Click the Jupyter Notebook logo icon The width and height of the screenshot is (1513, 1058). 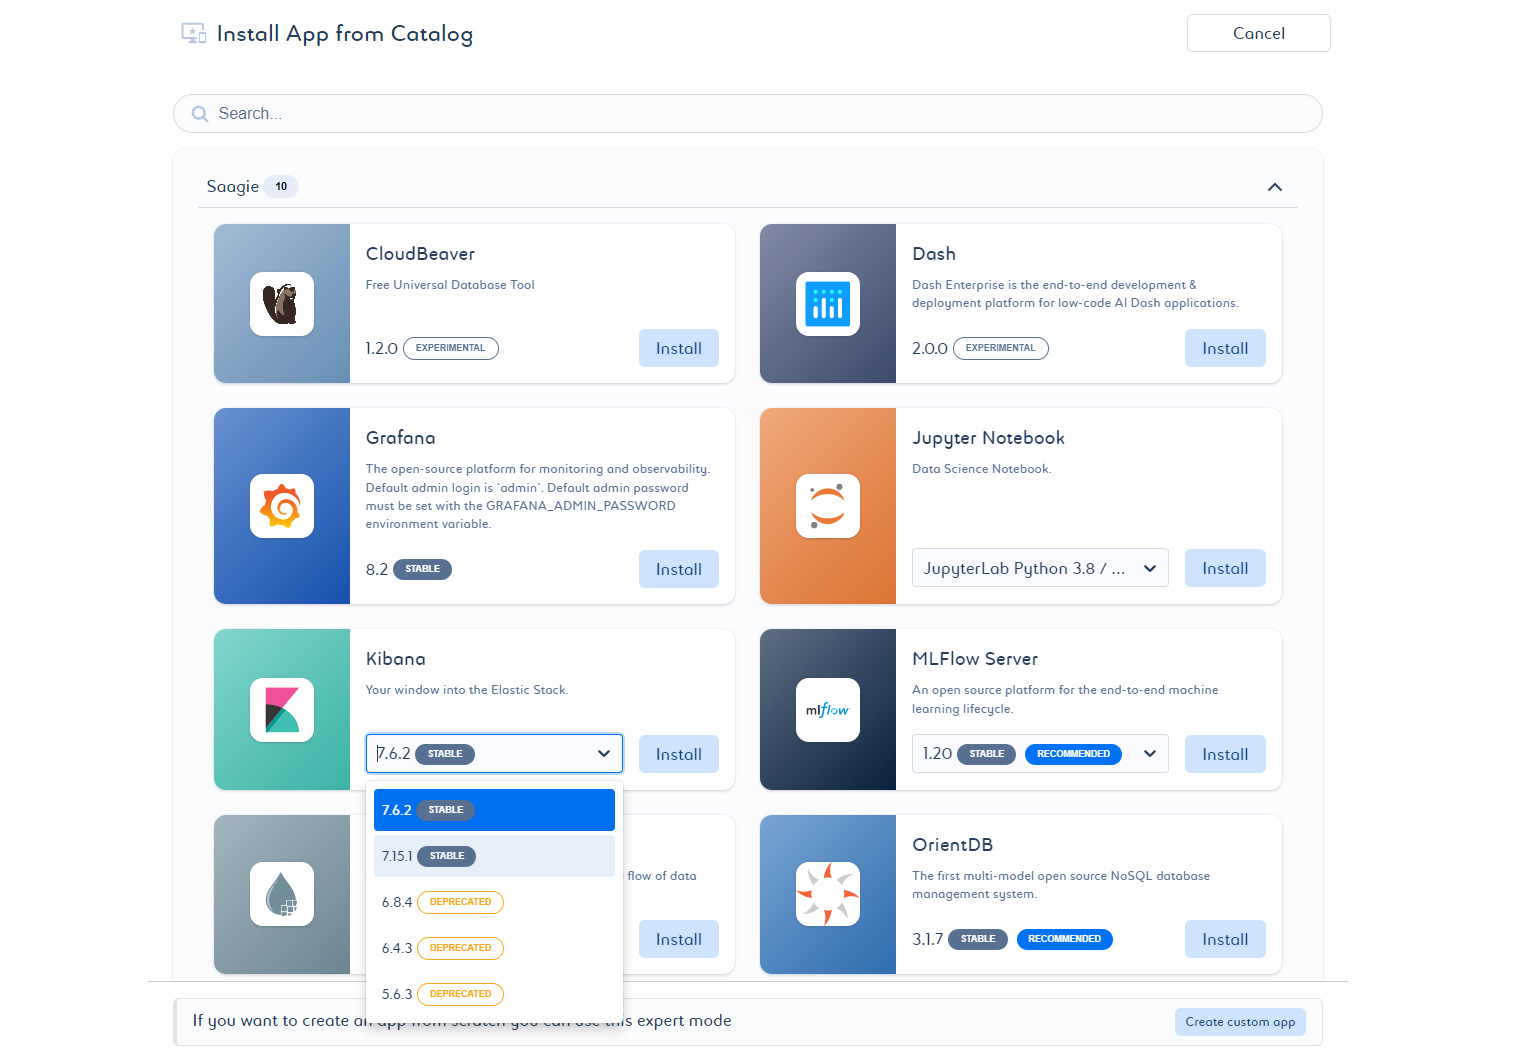coord(828,506)
